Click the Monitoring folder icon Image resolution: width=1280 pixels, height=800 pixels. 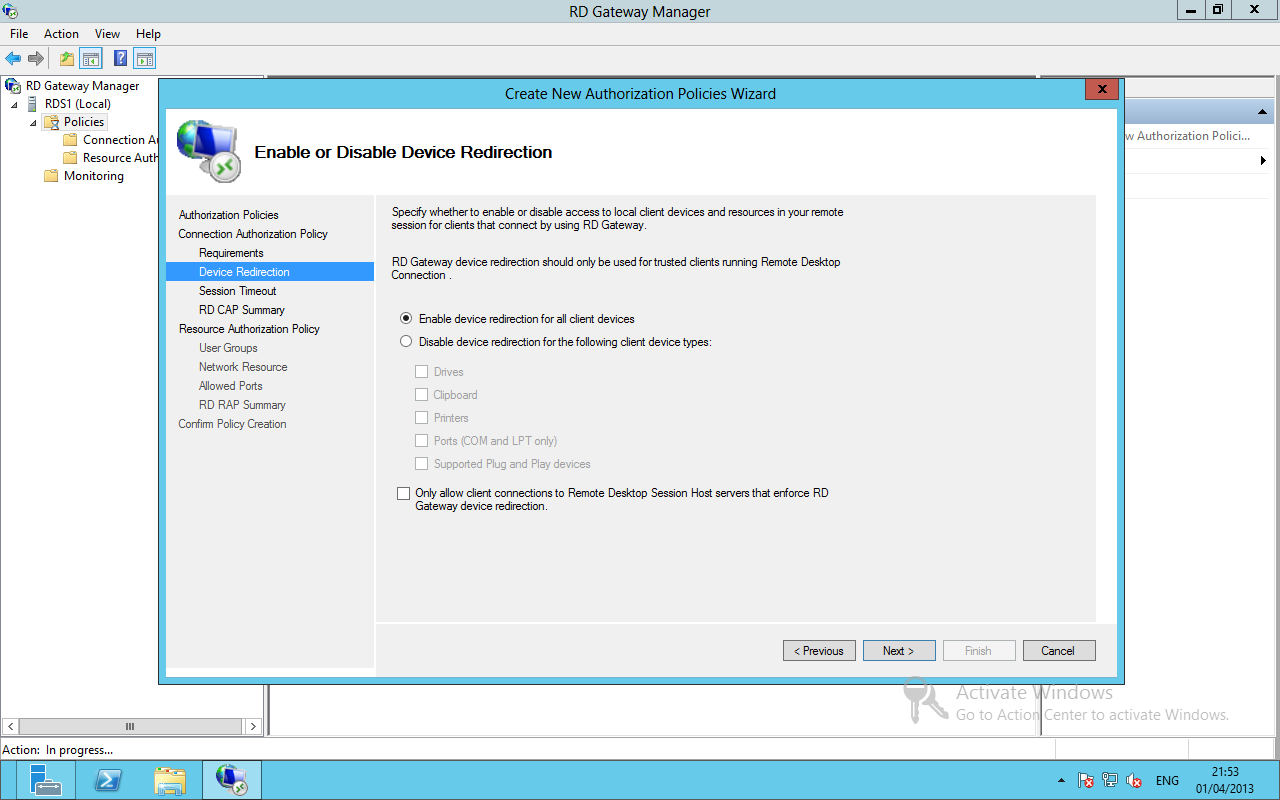[x=51, y=176]
